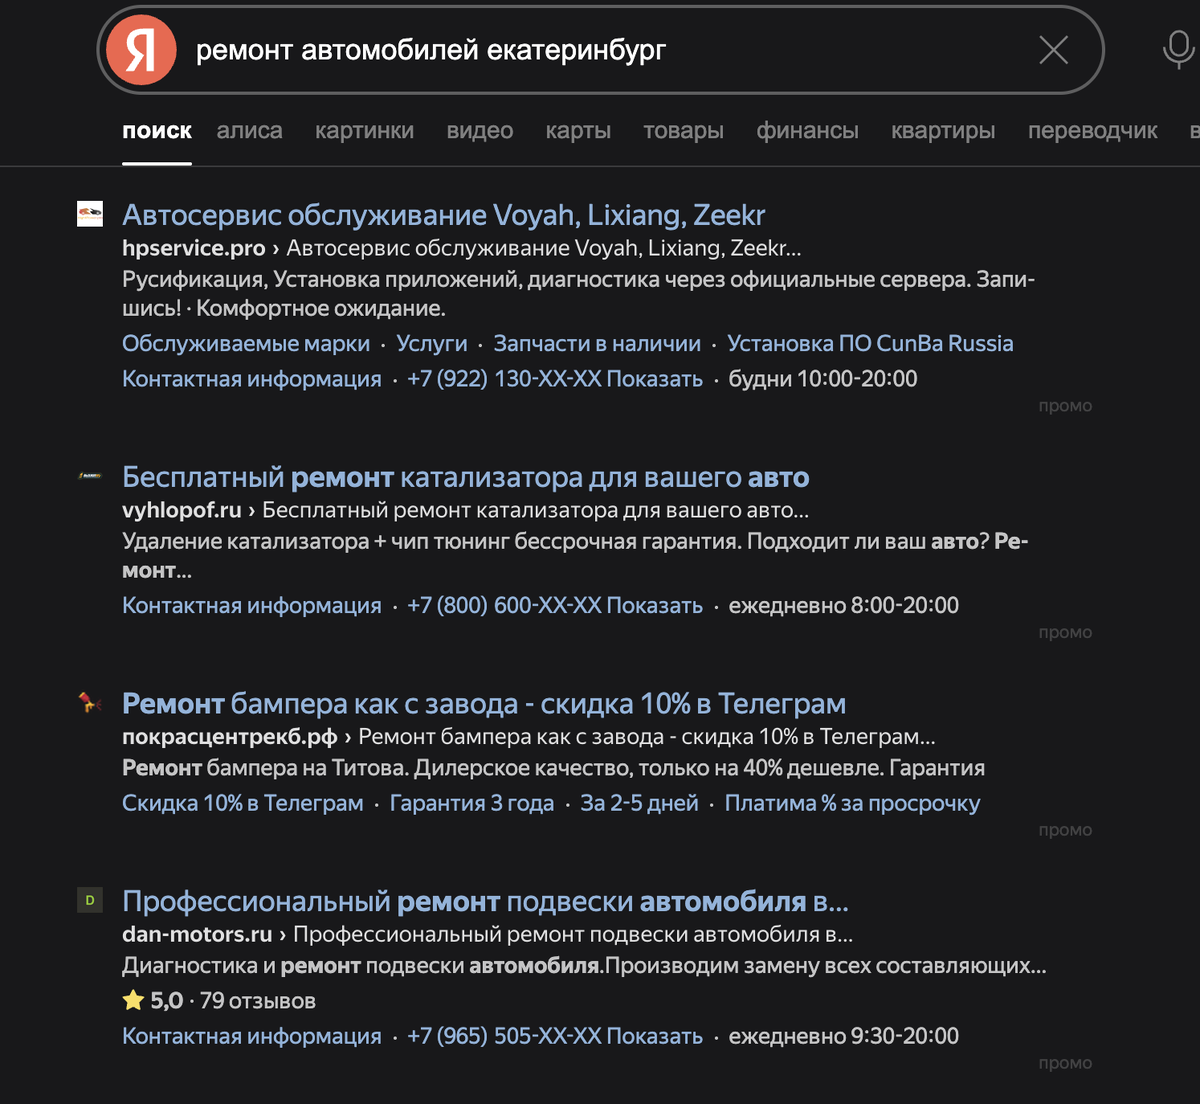Open the Voyah, Lixiang, Zeekr service result
Screen dimensions: 1200x1104
pos(443,214)
